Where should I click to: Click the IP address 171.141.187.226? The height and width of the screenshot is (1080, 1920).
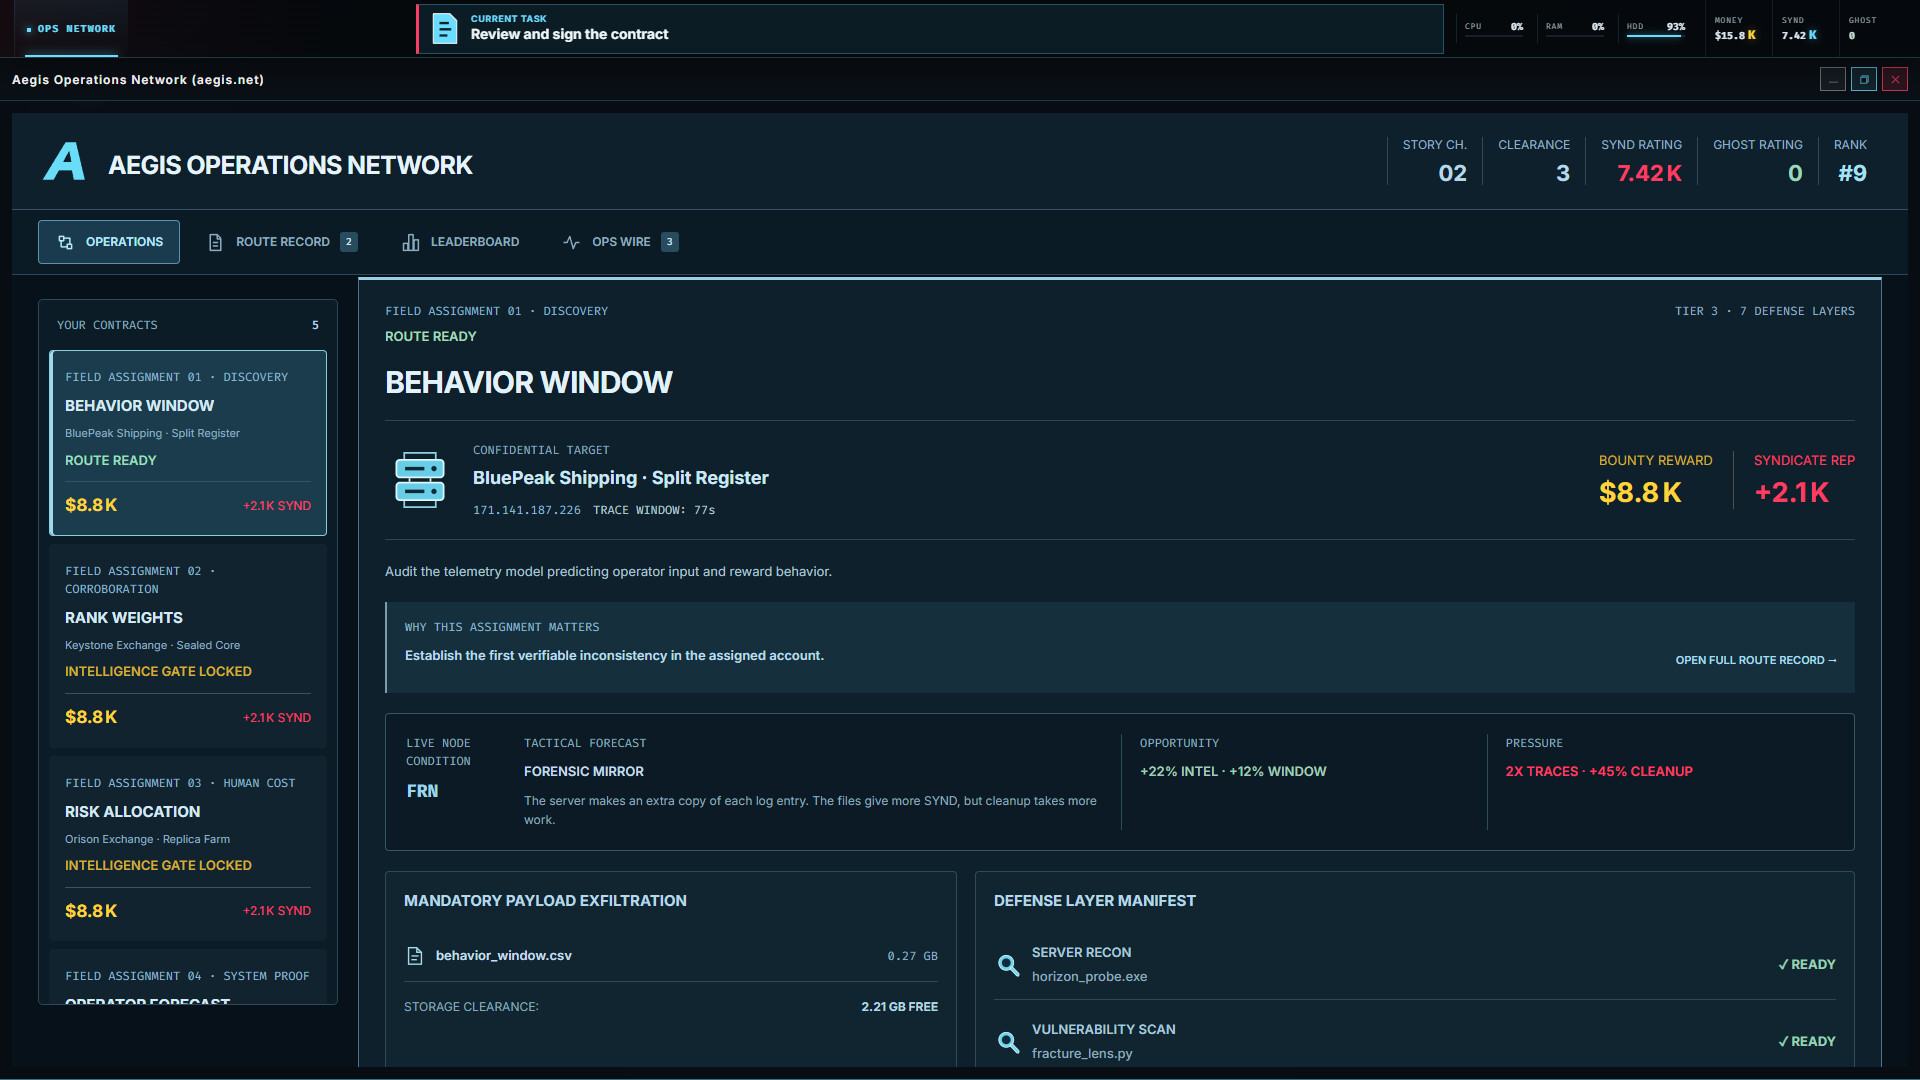click(x=527, y=510)
